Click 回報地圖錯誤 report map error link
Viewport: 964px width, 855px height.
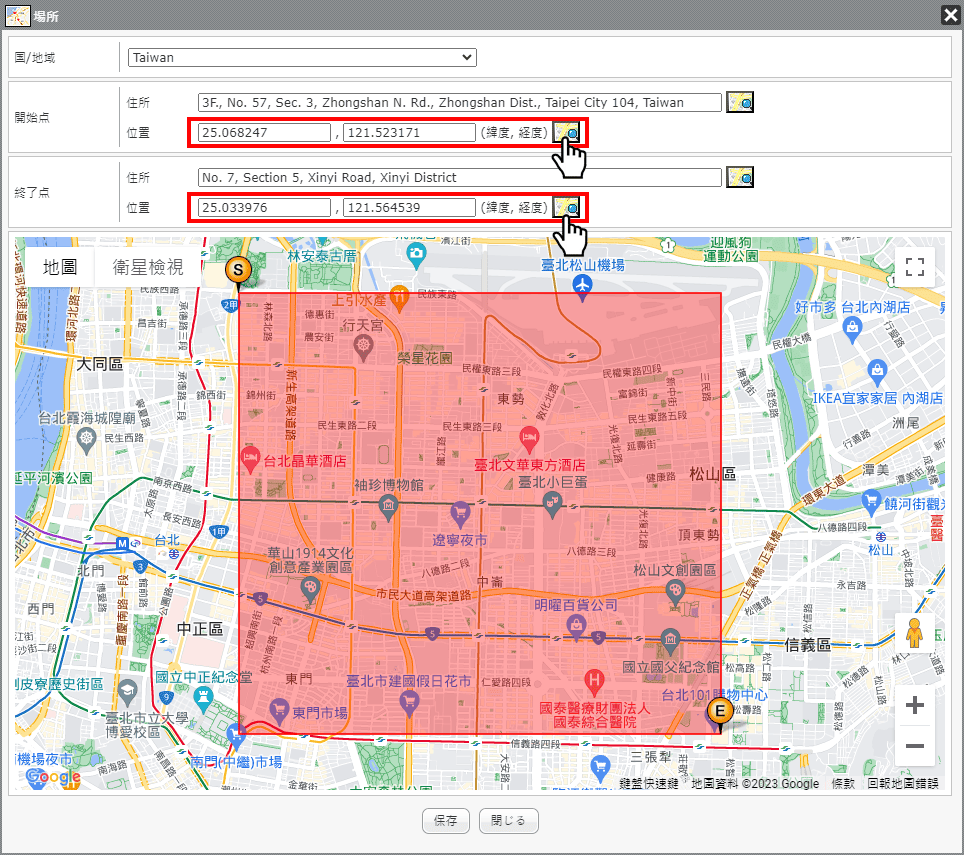click(903, 783)
